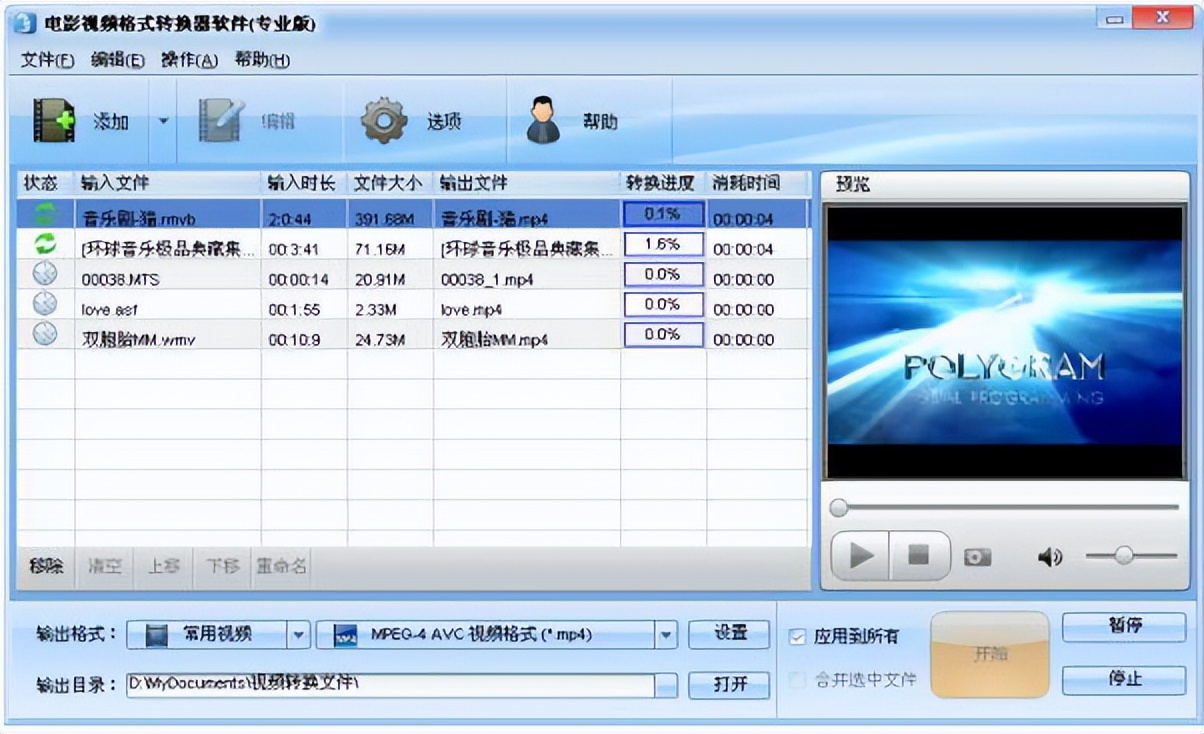Image resolution: width=1204 pixels, height=734 pixels.
Task: Click the Add video film icon
Action: [x=54, y=121]
